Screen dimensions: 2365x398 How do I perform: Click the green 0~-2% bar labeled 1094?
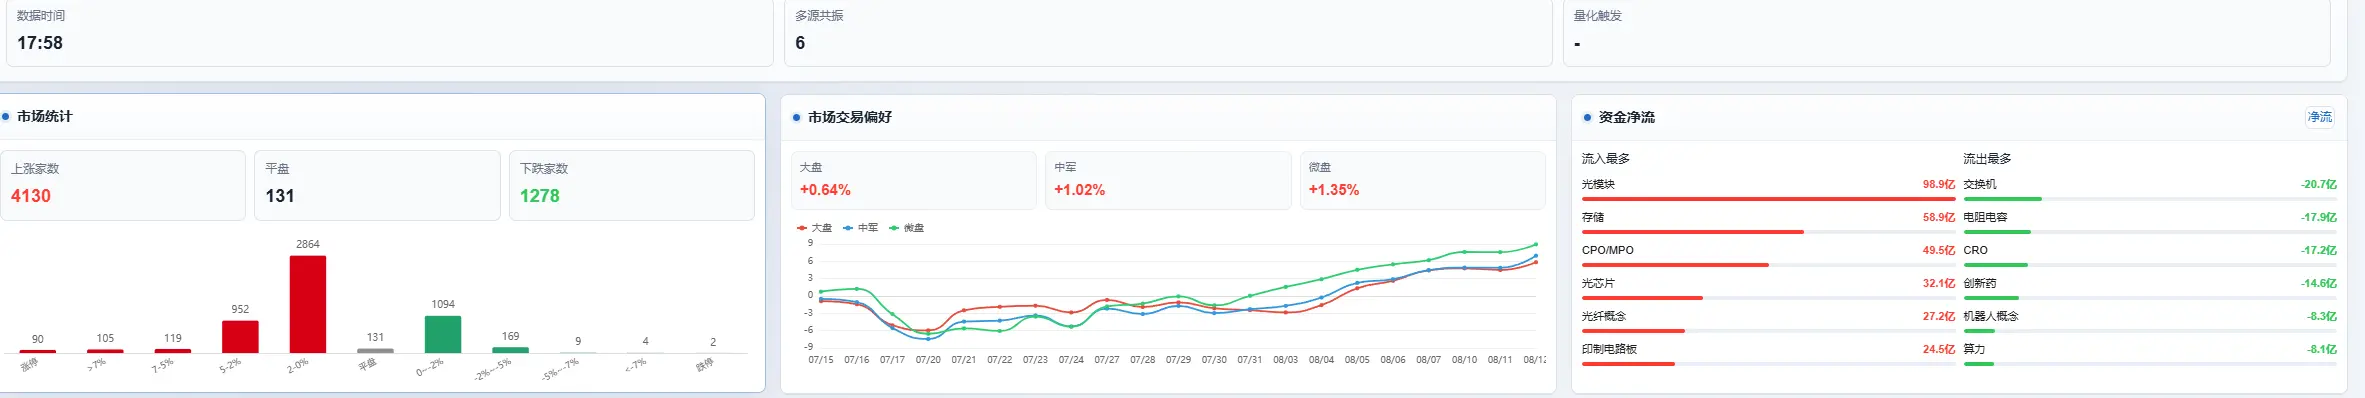click(443, 334)
